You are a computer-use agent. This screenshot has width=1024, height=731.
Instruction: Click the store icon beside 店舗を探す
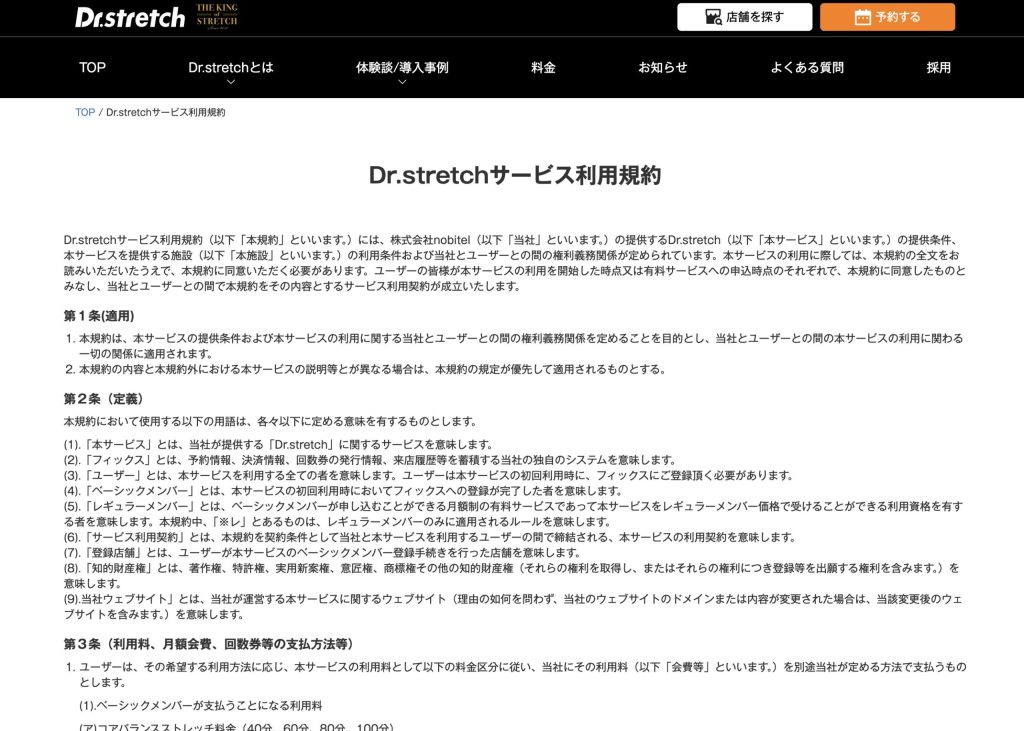coord(713,17)
